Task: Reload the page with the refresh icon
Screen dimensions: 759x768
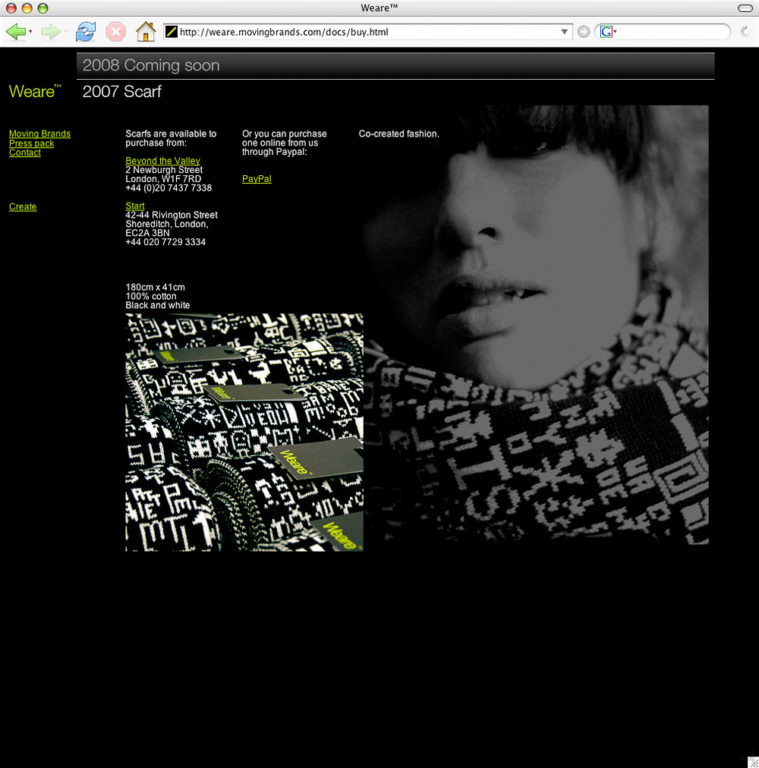Action: [86, 32]
